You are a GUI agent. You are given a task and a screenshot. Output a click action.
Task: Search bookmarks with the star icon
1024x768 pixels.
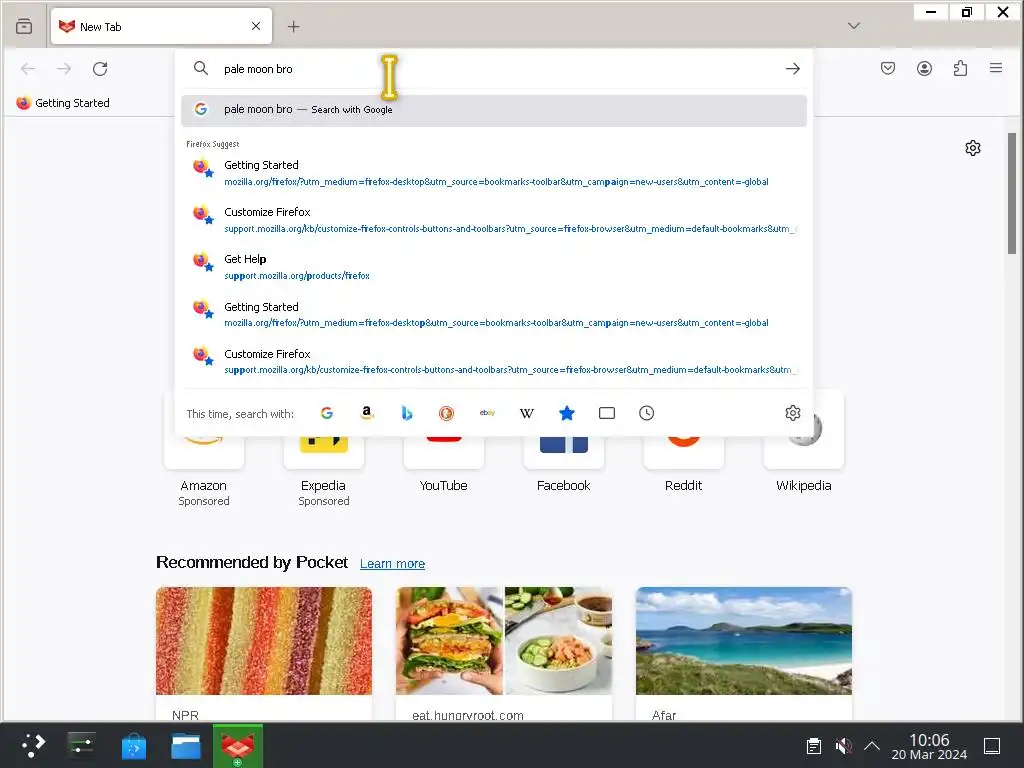(567, 413)
